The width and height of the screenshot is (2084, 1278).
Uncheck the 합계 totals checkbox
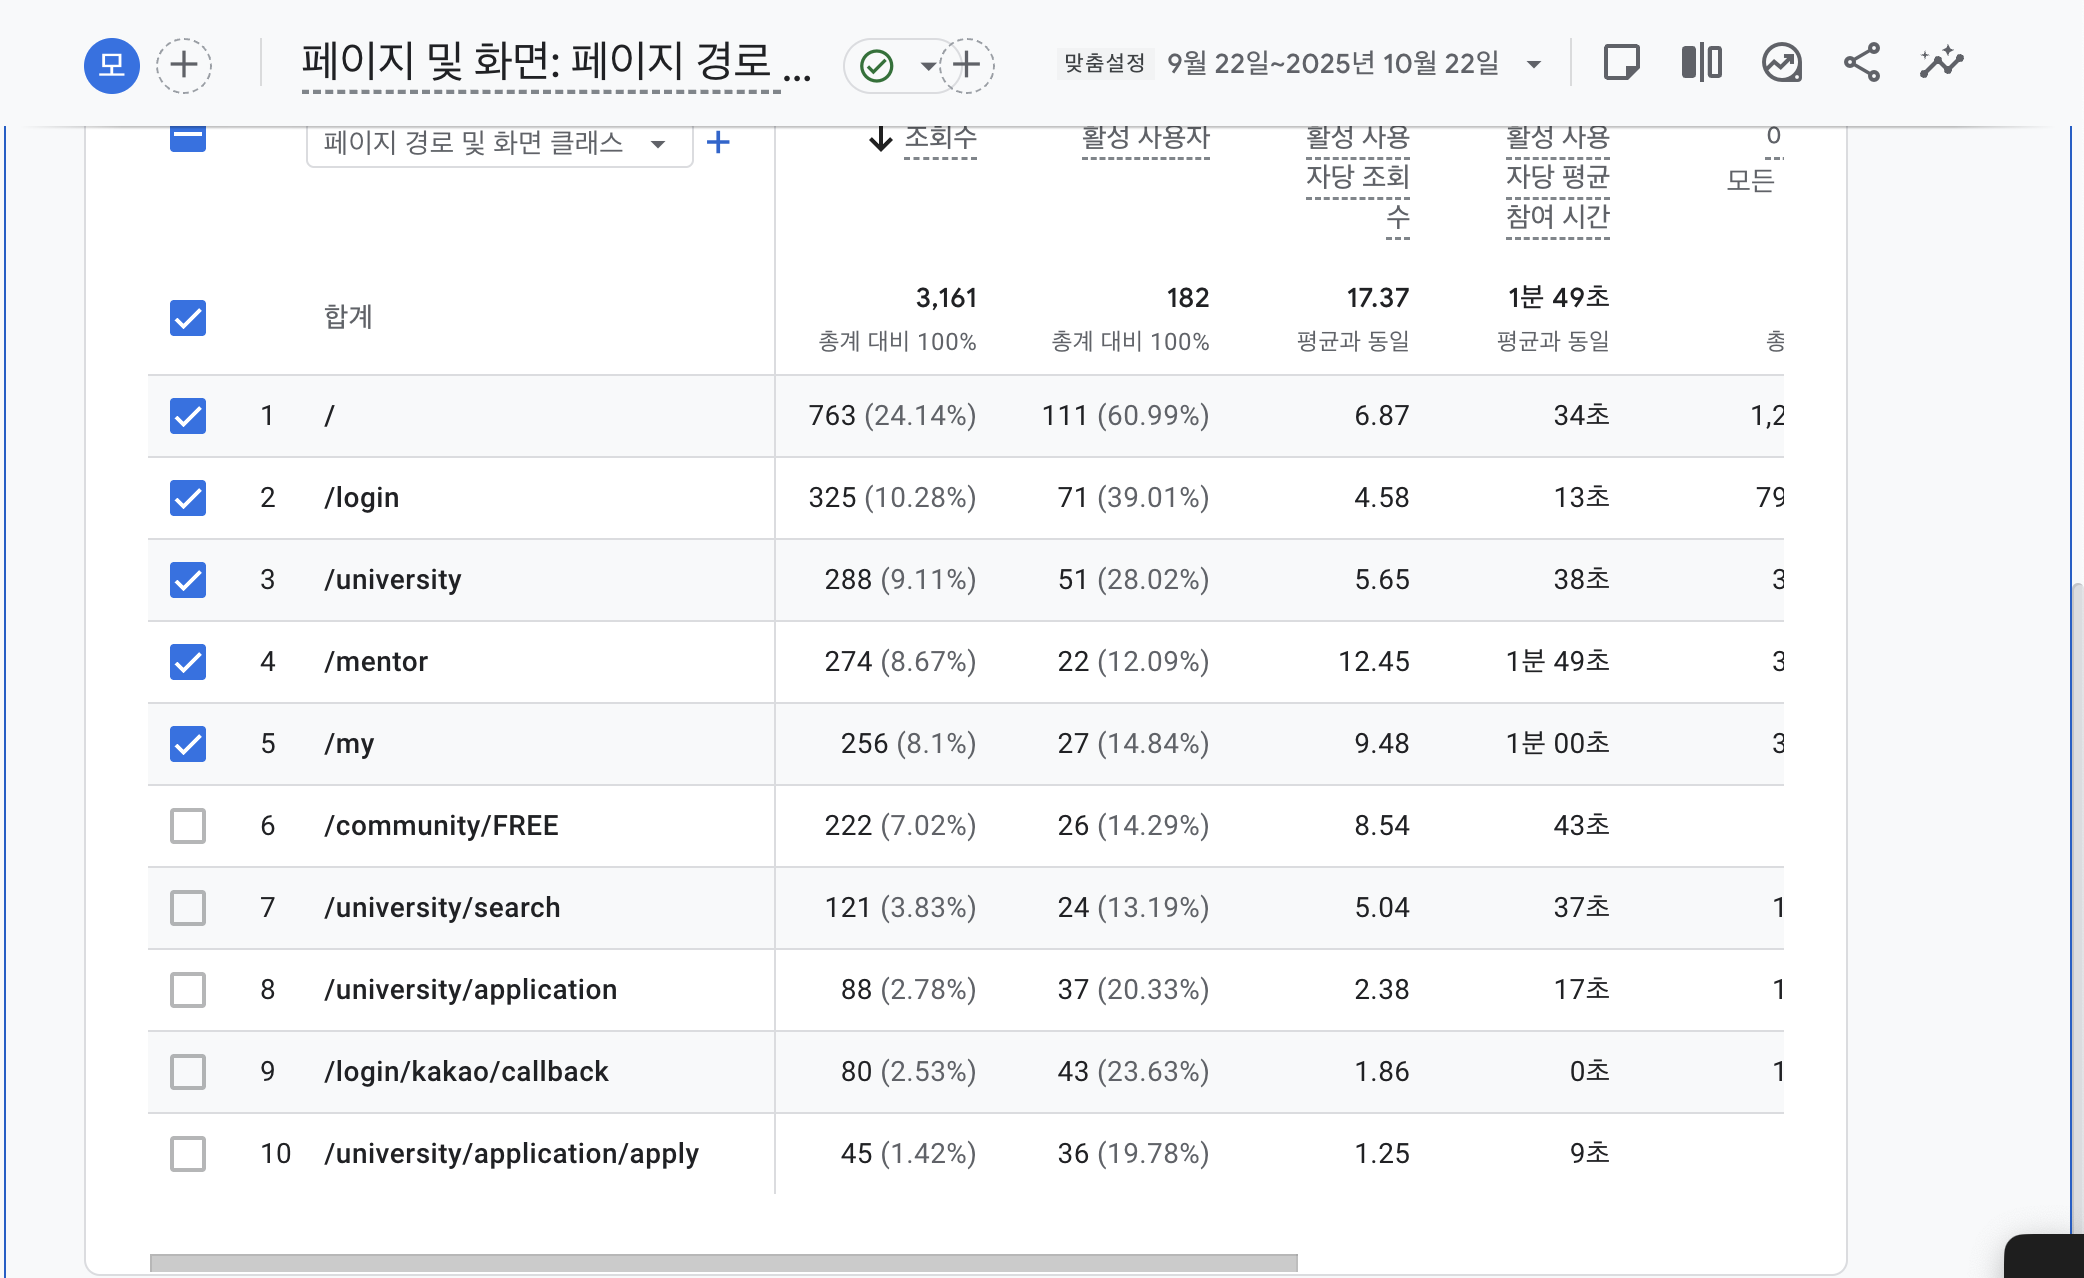point(188,317)
